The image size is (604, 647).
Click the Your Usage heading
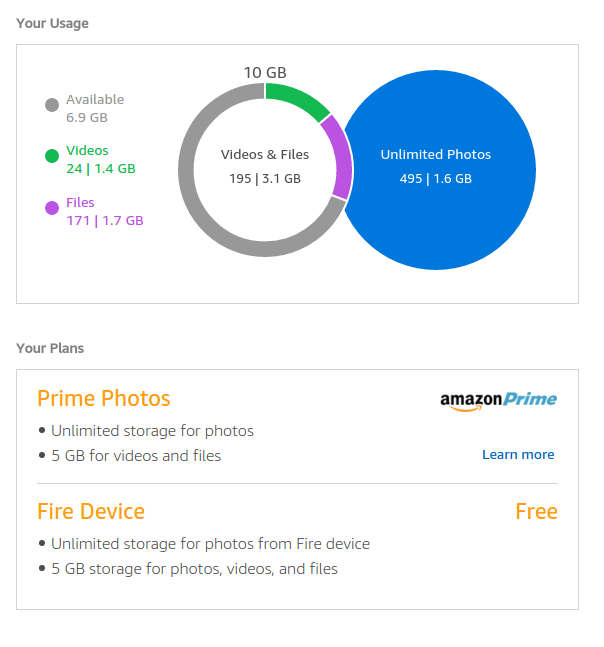pos(52,23)
